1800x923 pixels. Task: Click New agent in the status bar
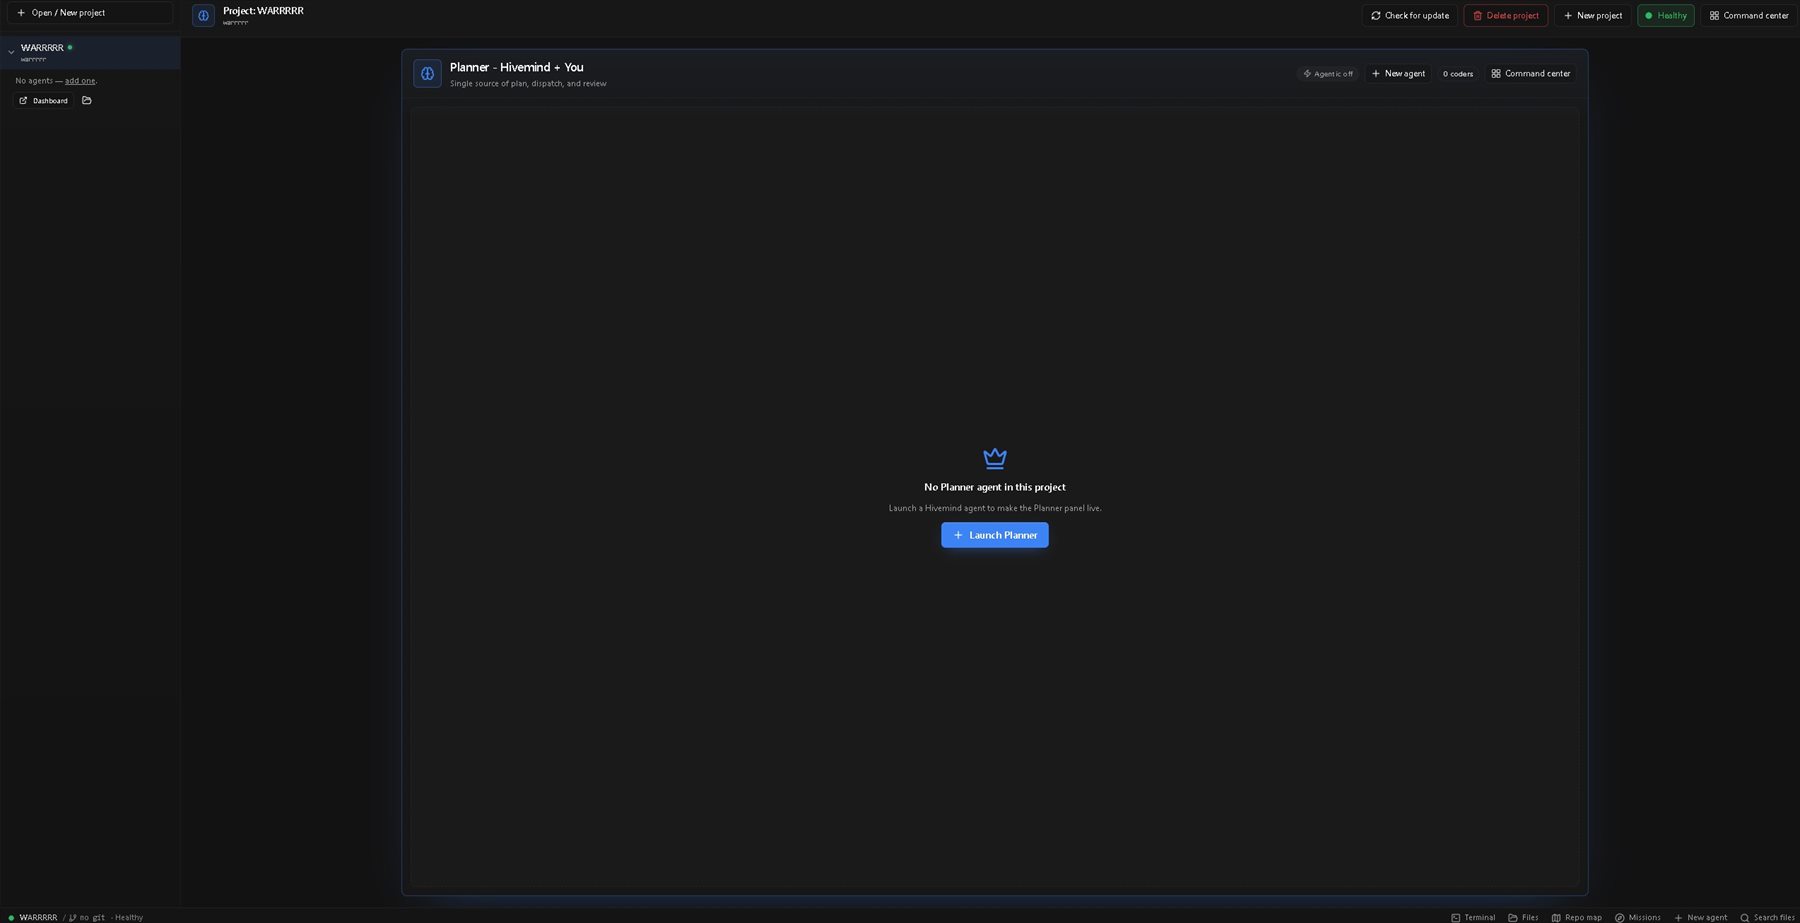tap(1700, 917)
